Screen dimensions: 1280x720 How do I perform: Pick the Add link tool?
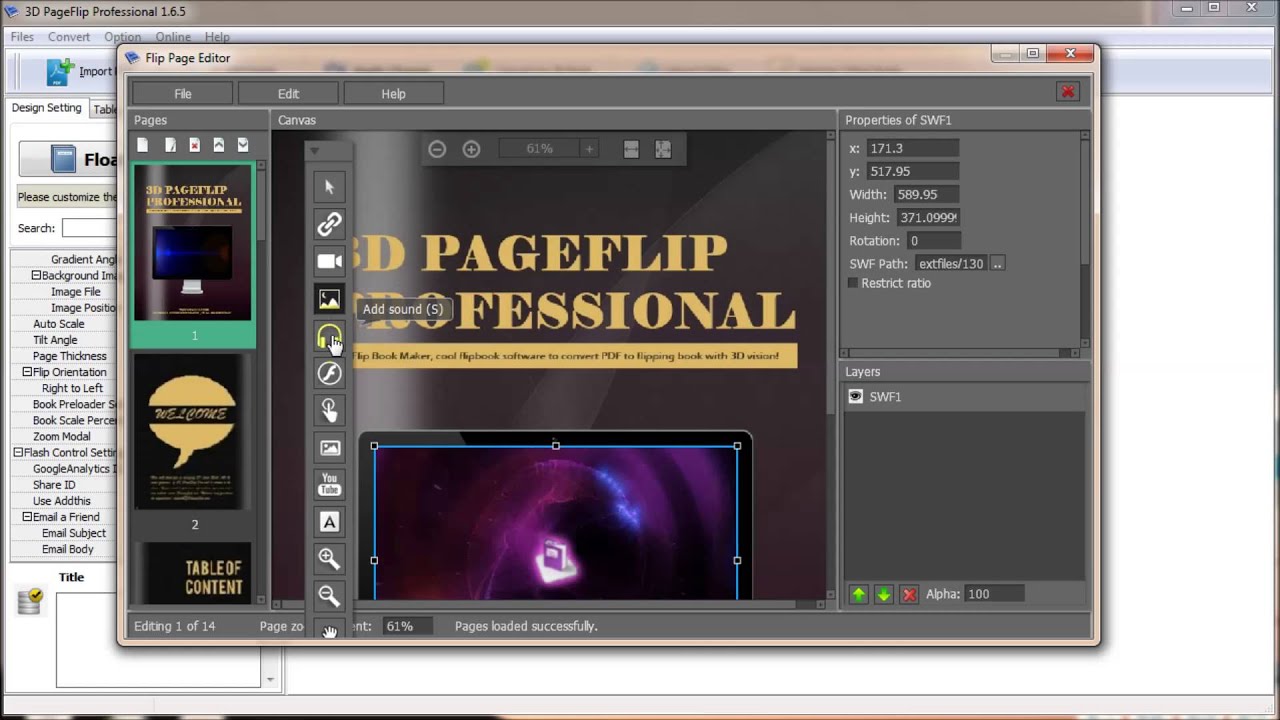[x=329, y=224]
